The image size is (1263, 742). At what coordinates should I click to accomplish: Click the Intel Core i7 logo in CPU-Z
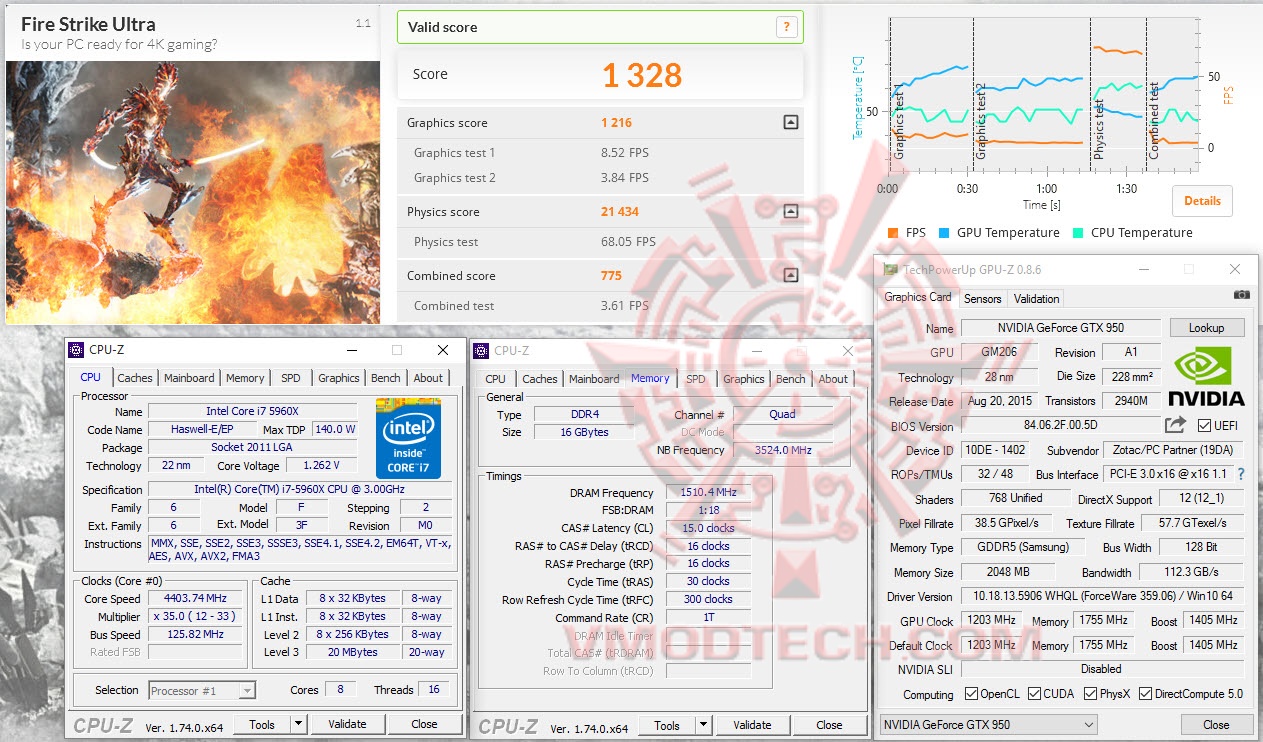(408, 437)
